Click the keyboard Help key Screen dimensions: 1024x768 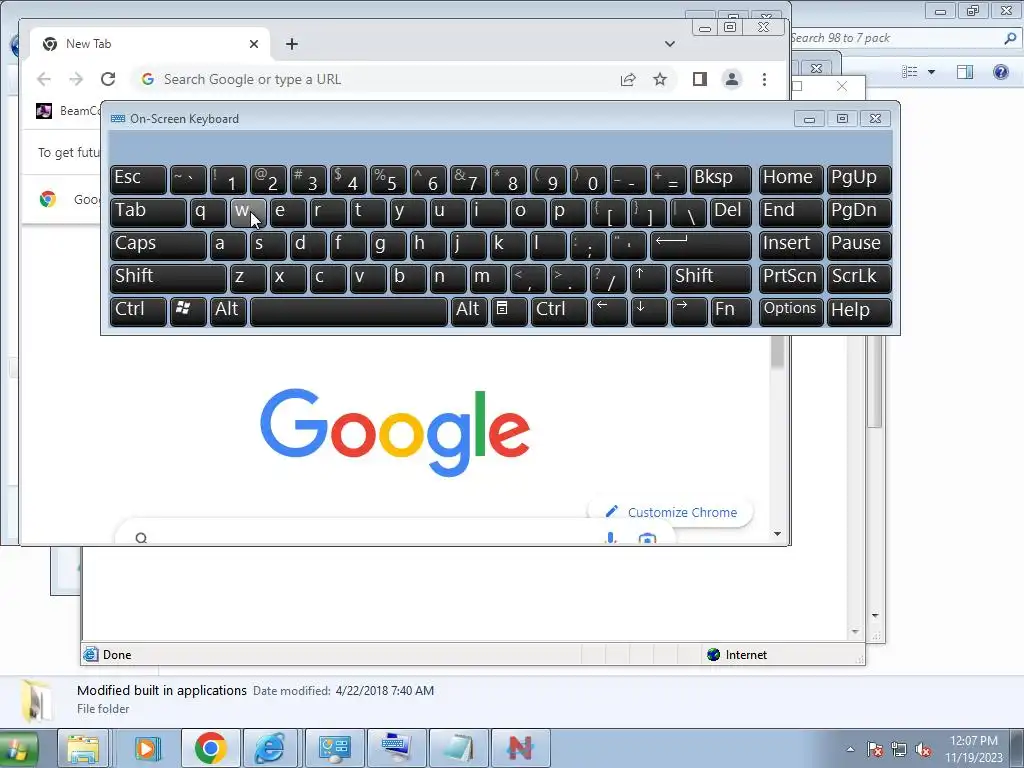click(859, 311)
